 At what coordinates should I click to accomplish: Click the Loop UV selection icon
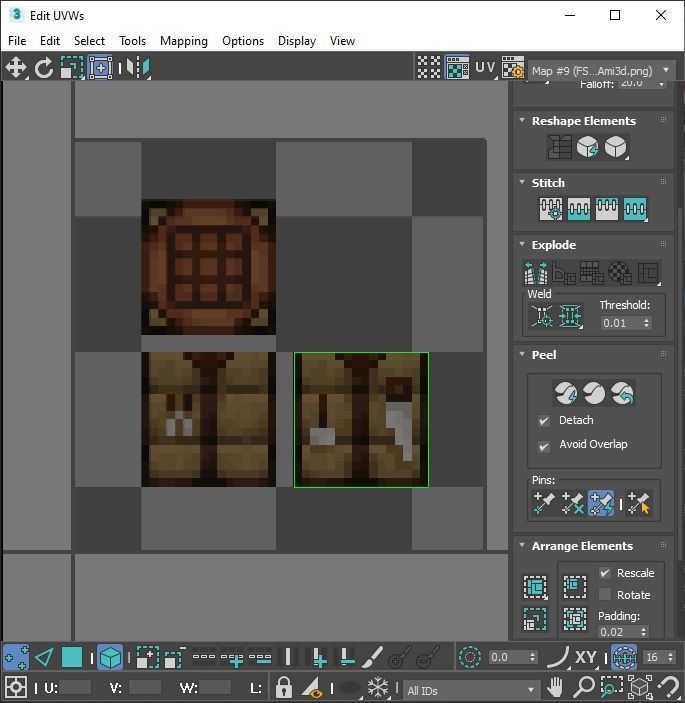(x=204, y=657)
